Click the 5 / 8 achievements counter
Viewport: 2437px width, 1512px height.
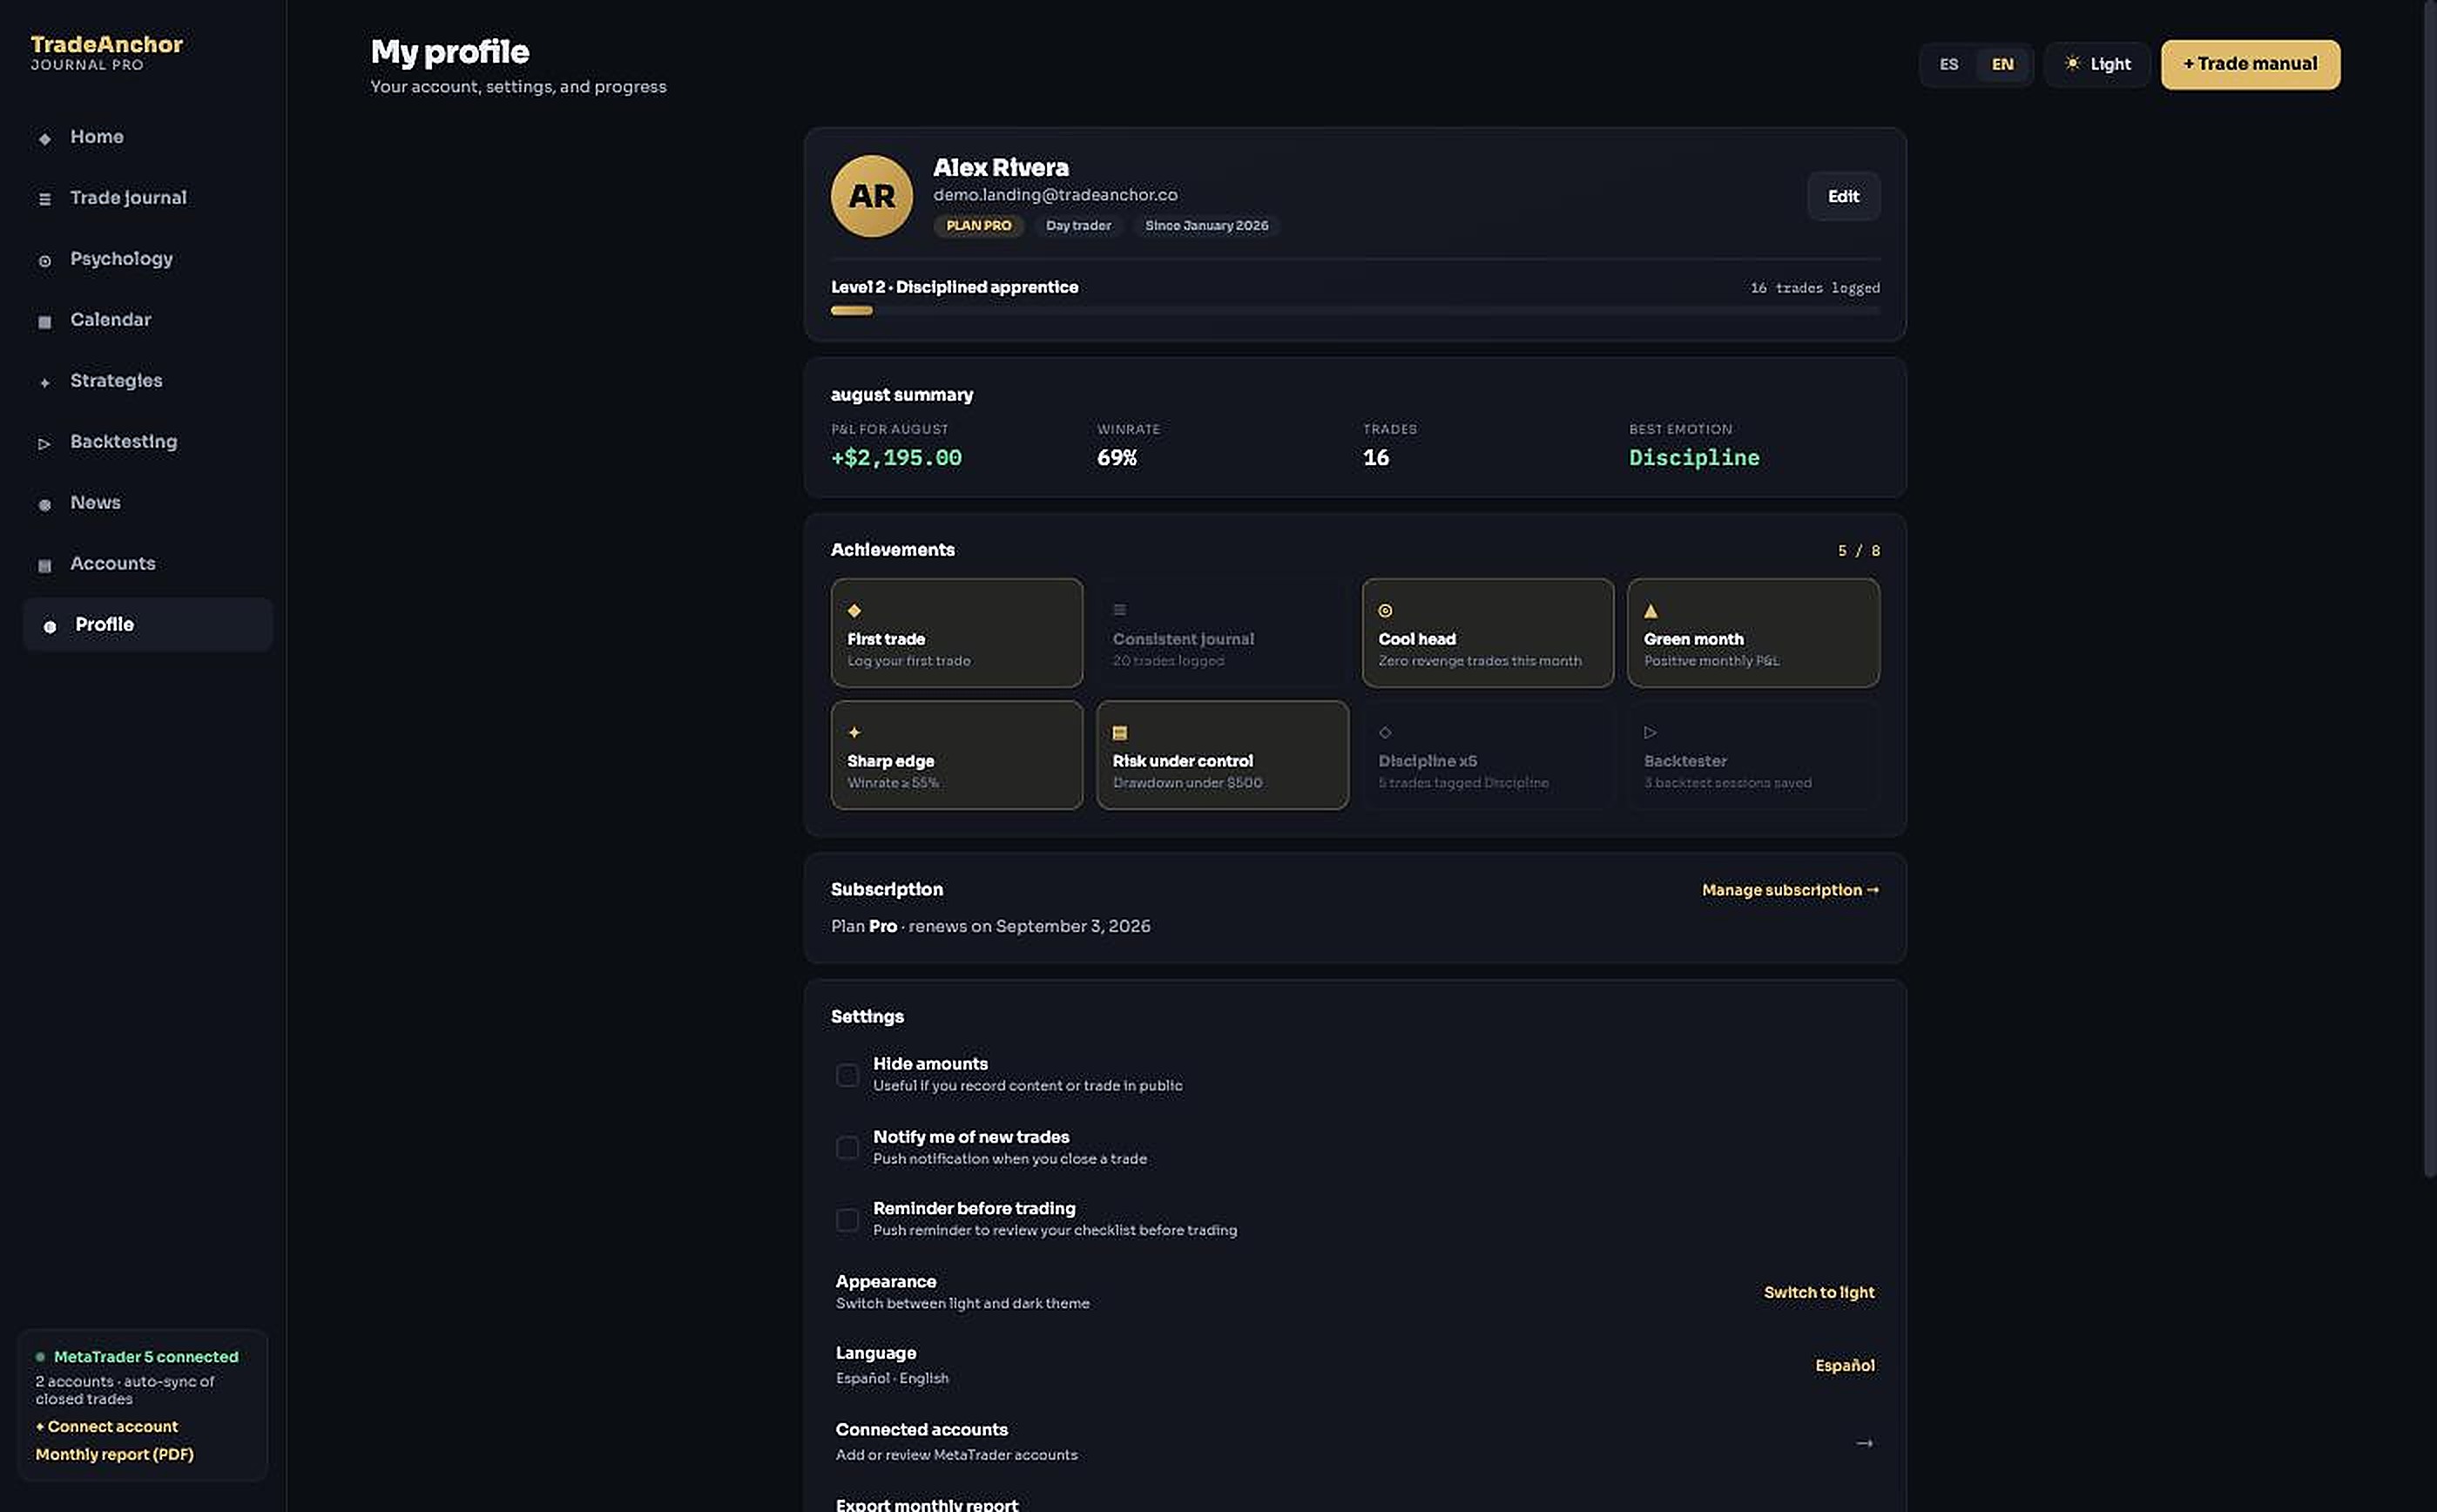tap(1858, 551)
